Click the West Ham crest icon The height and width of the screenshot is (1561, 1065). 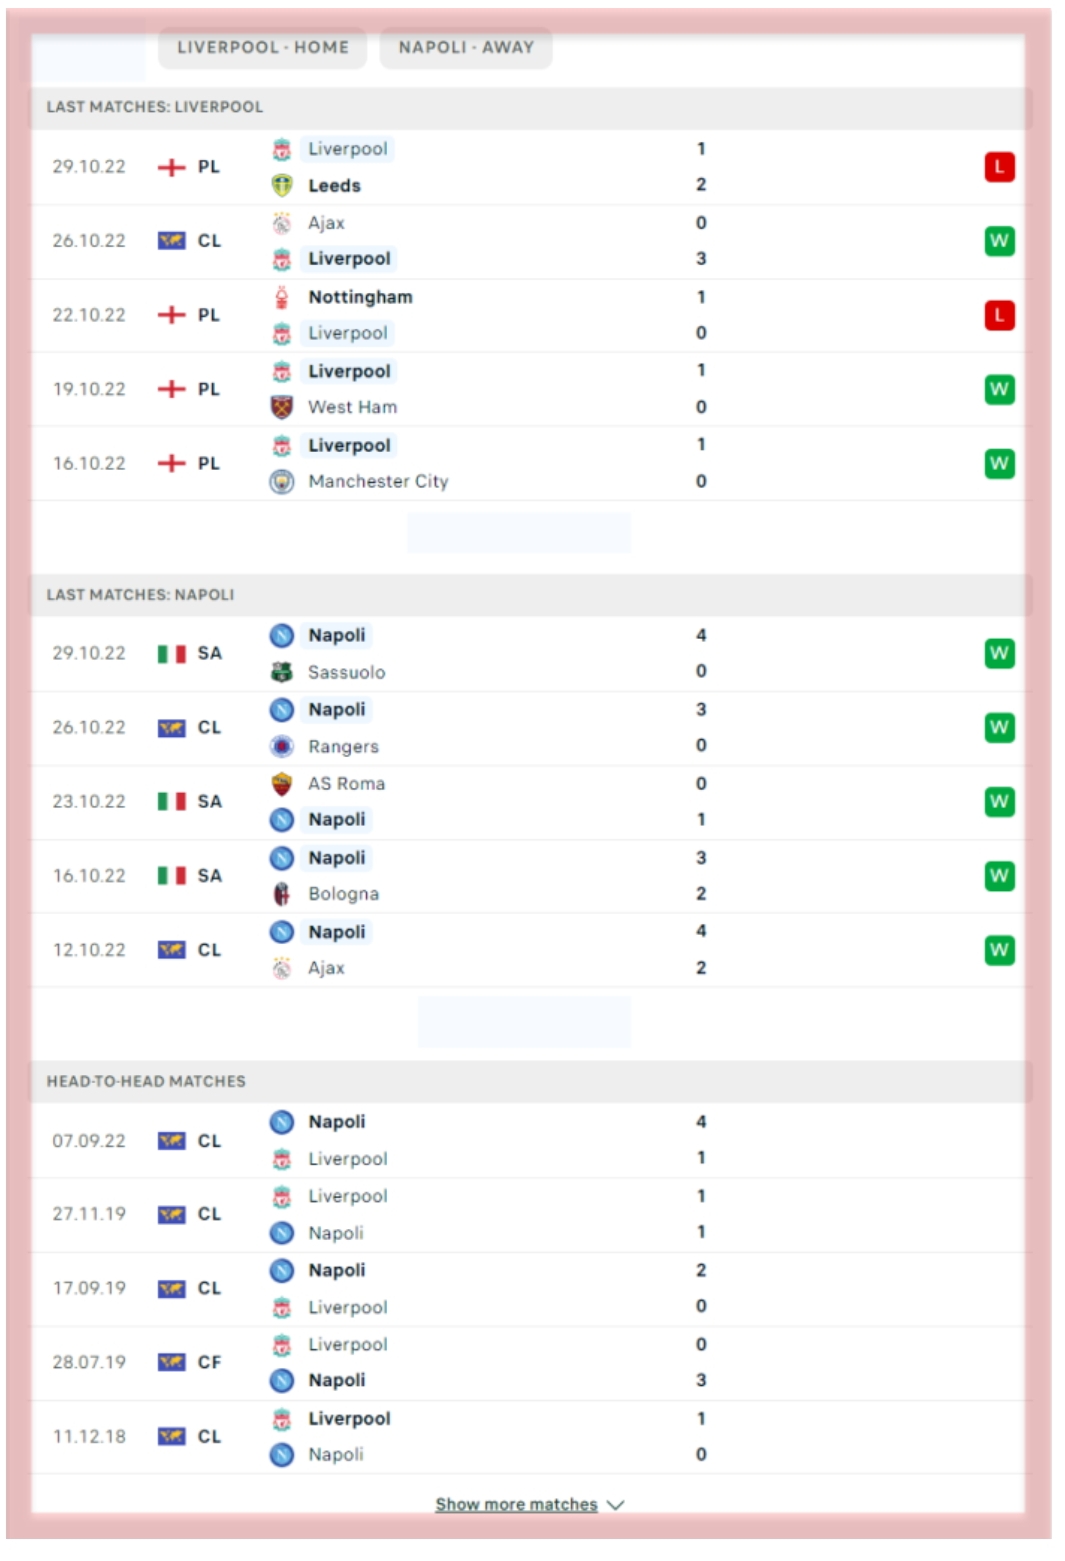click(282, 407)
